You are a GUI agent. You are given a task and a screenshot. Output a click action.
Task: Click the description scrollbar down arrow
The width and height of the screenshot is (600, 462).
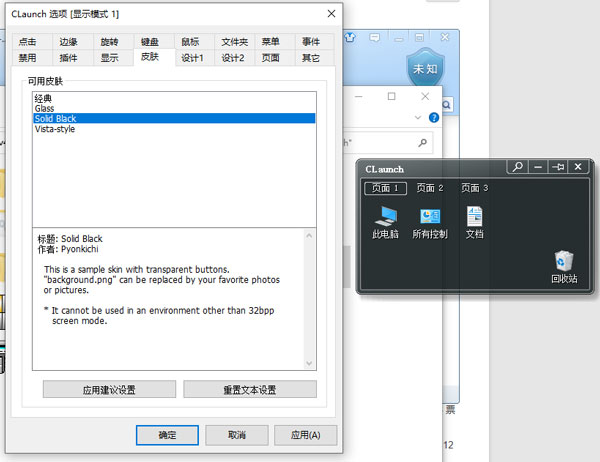click(309, 363)
